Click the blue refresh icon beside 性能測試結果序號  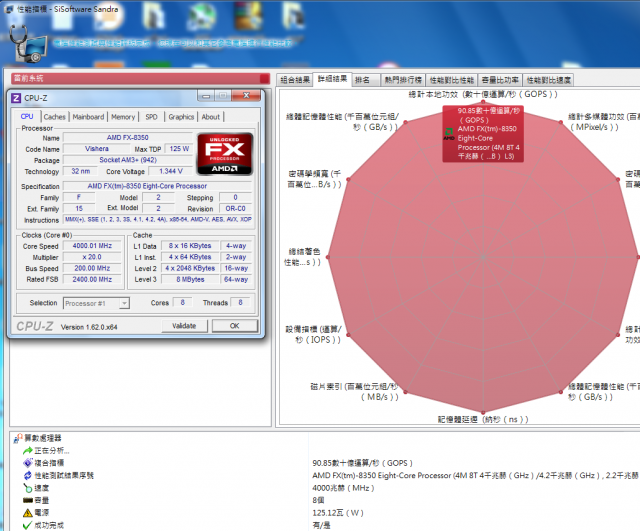[27, 475]
